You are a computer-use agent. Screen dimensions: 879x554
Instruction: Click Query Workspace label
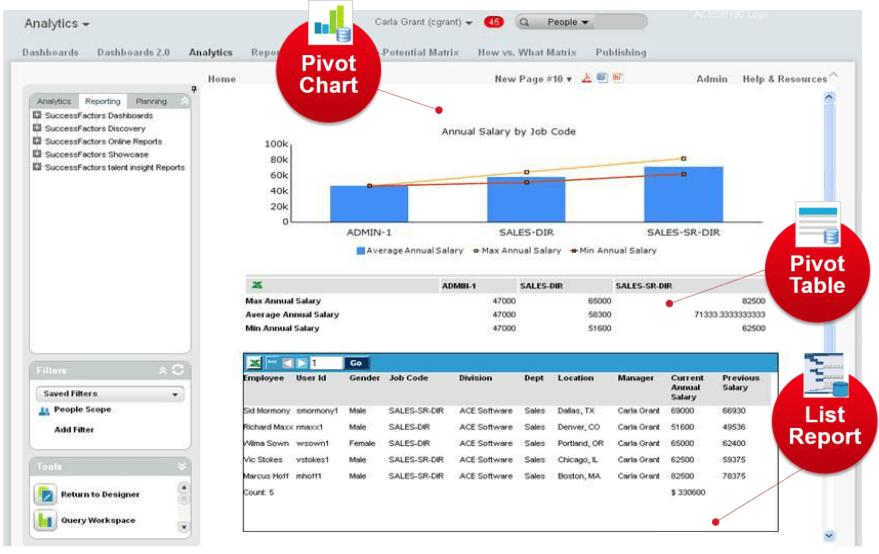(x=98, y=520)
